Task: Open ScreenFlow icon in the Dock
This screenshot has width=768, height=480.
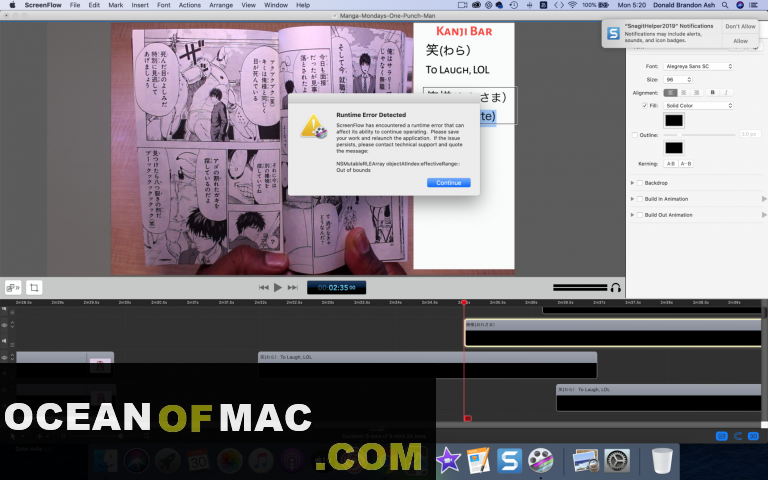Action: [540, 460]
